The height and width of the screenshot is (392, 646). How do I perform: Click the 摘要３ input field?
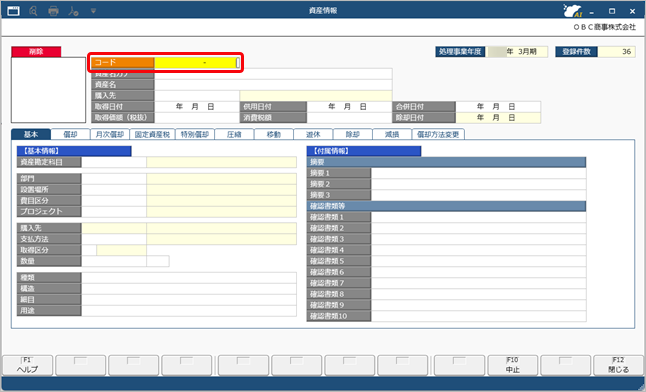[x=479, y=195]
